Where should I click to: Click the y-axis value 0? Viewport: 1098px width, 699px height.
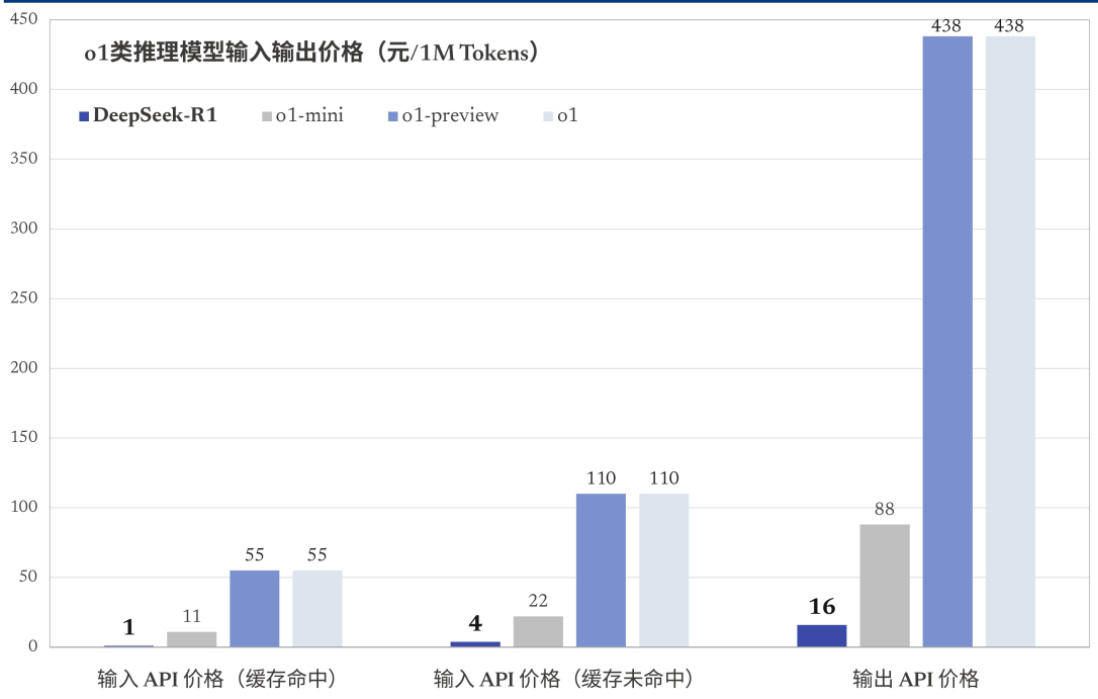33,646
